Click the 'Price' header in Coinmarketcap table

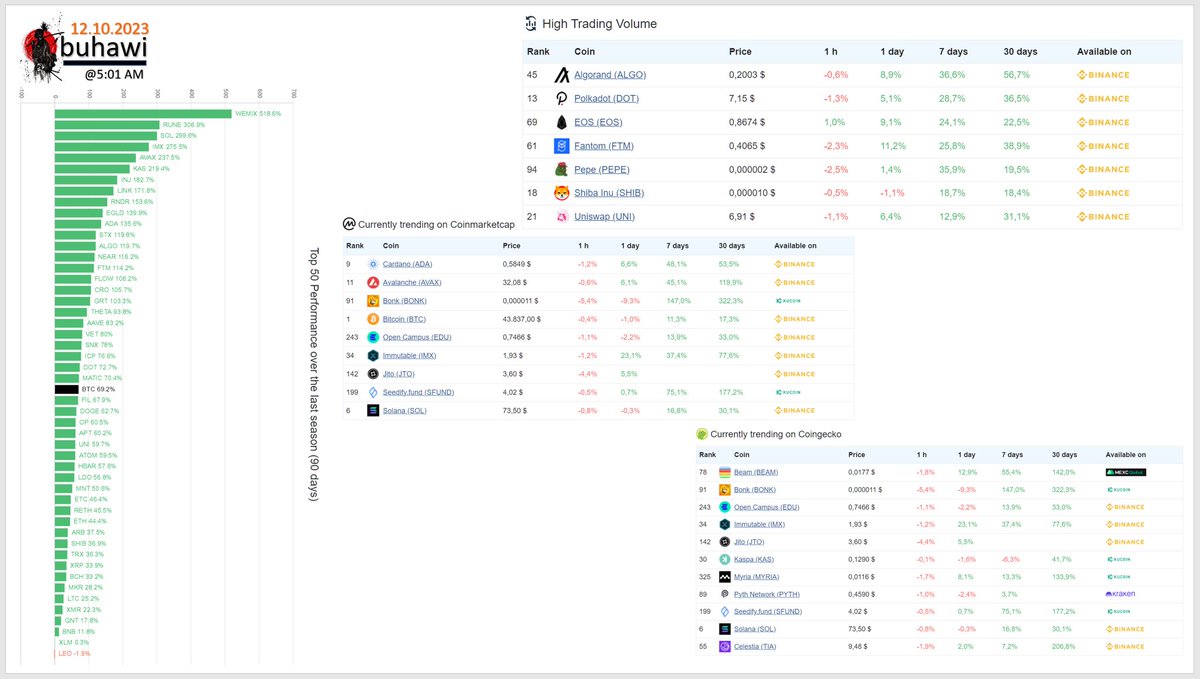[x=511, y=245]
